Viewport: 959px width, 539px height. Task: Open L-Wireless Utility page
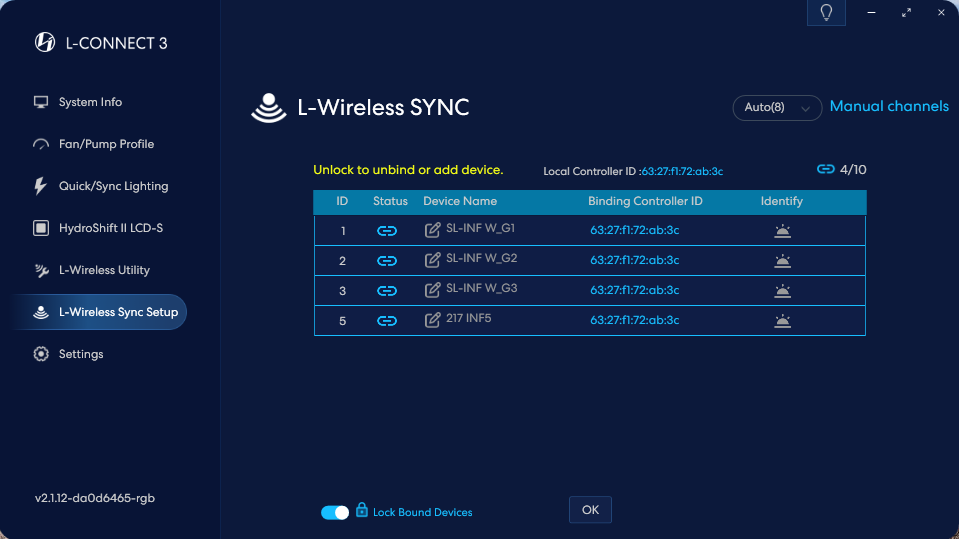104,270
